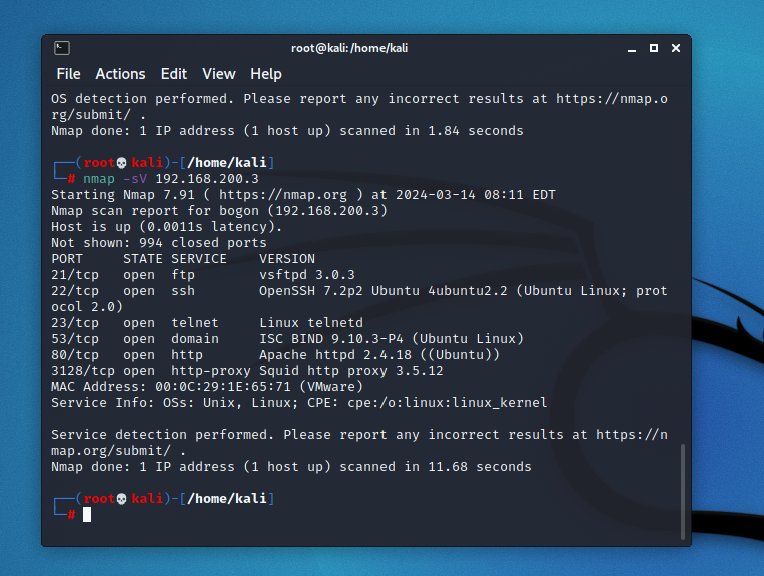This screenshot has height=576, width=764.
Task: Click the ISC BIND 9.10.3-P4 text
Action: click(x=331, y=339)
